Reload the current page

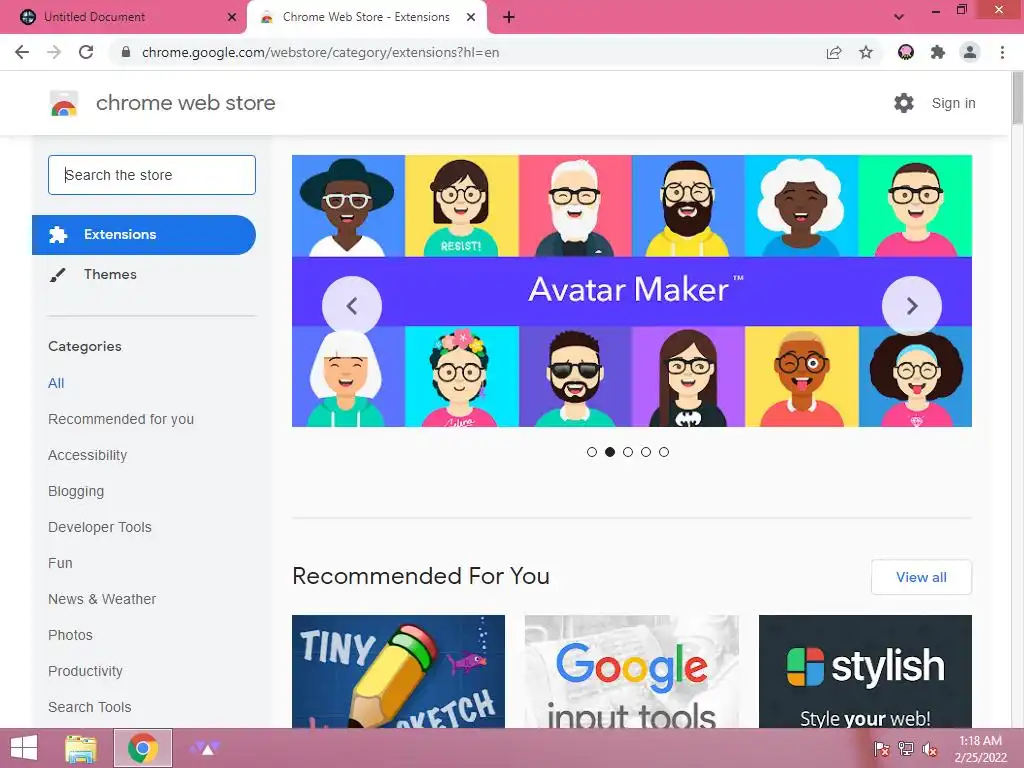[x=86, y=52]
